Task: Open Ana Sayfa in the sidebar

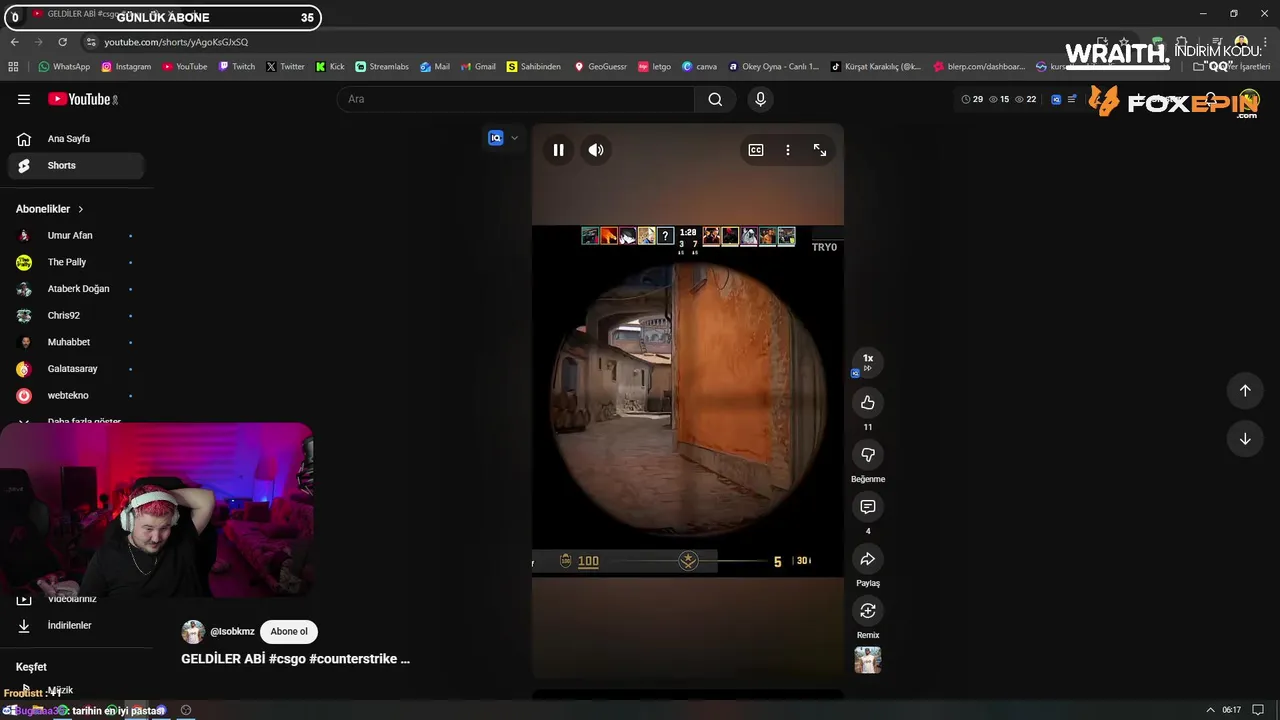Action: click(x=76, y=139)
